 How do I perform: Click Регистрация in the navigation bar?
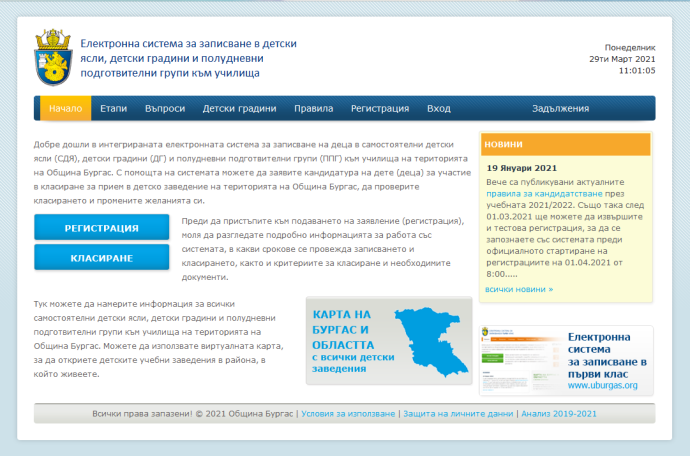pos(379,108)
